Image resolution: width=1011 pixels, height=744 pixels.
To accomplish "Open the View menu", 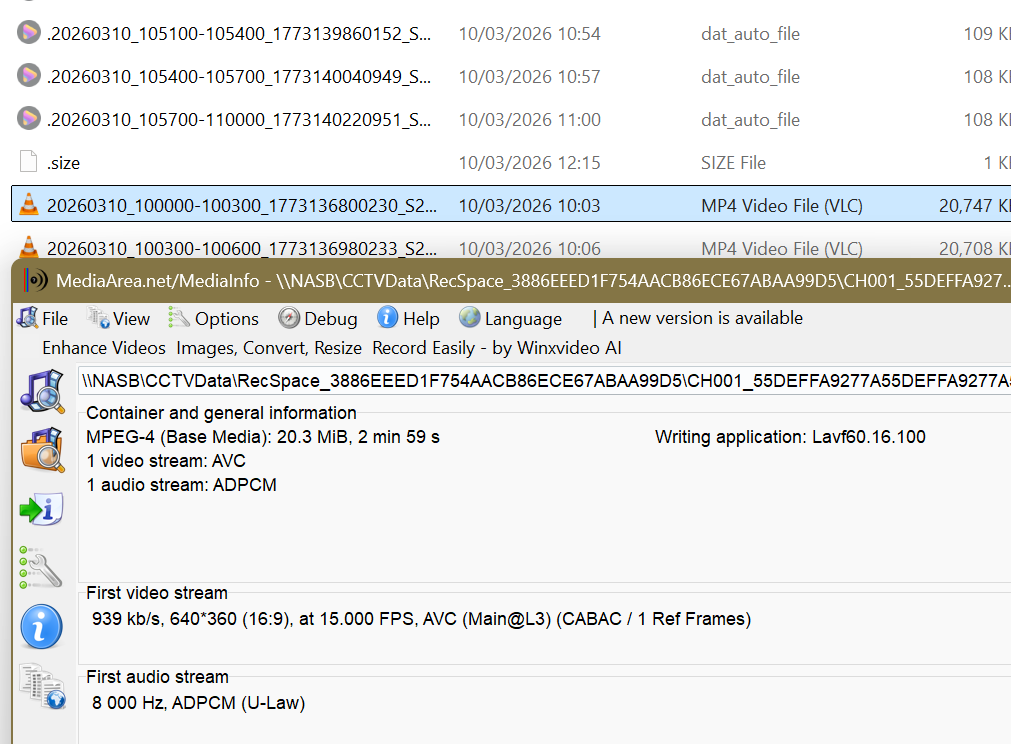I will coord(119,319).
